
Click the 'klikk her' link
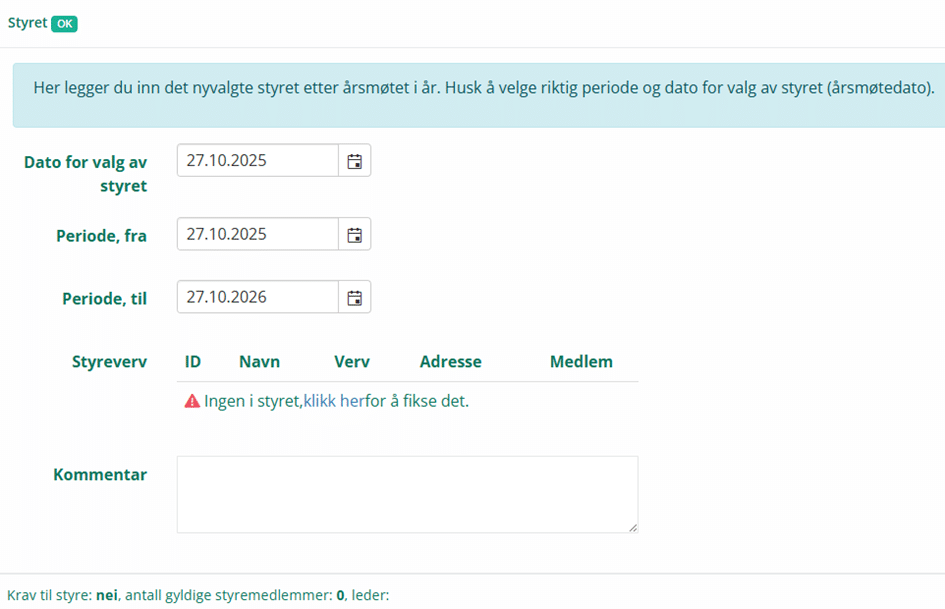(x=333, y=401)
